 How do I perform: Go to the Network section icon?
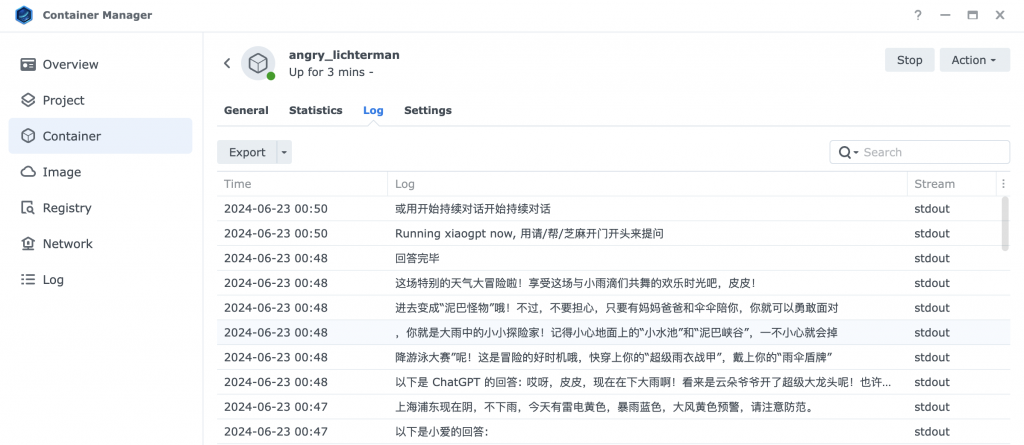coord(28,244)
